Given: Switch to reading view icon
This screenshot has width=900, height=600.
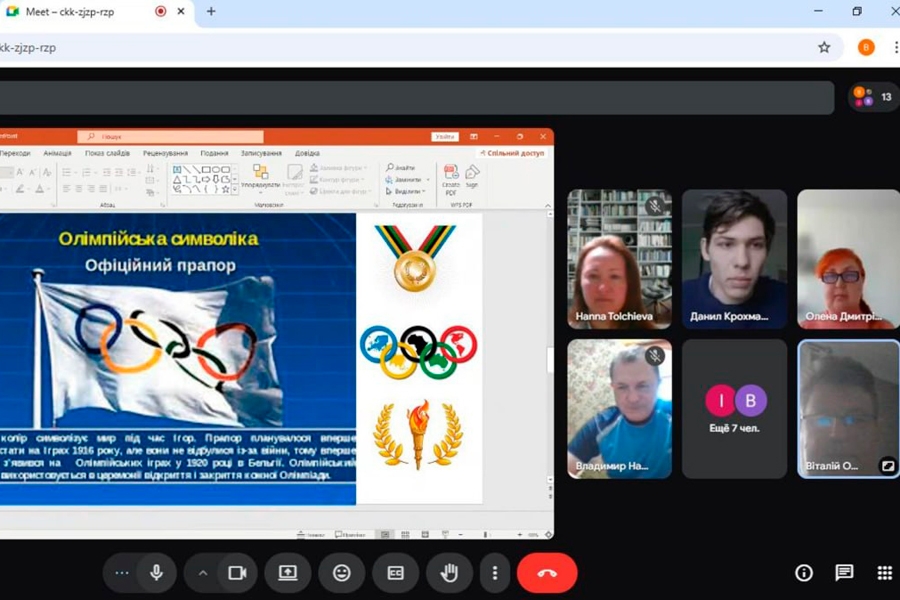Looking at the screenshot, I should (425, 535).
